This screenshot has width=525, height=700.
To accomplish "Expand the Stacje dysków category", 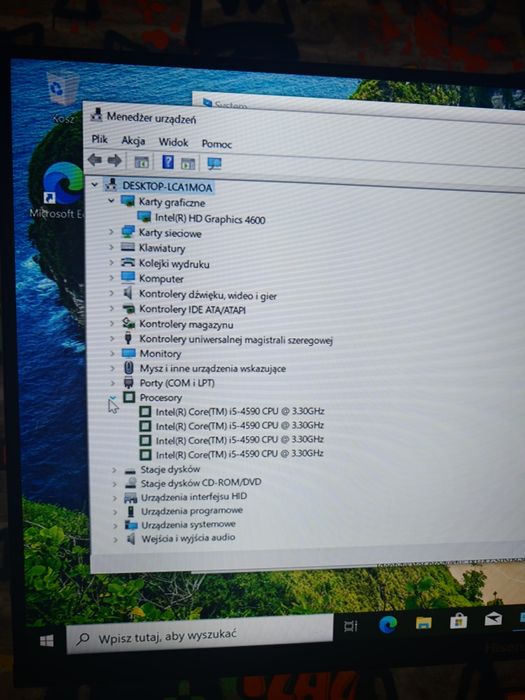I will [114, 470].
